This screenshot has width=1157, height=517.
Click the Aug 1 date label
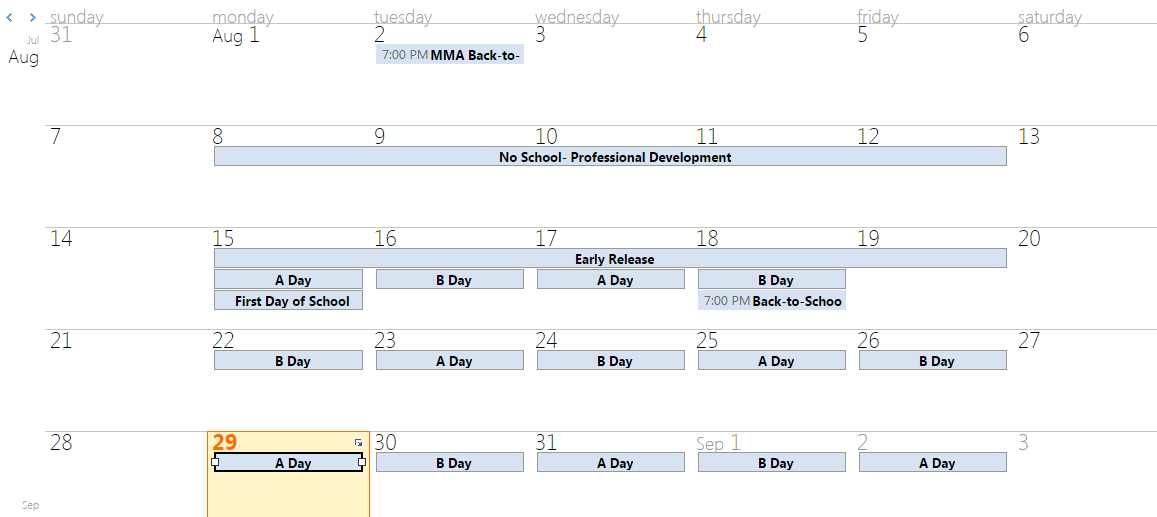point(236,36)
